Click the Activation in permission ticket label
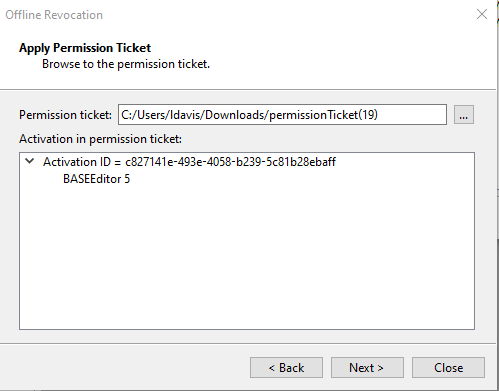The width and height of the screenshot is (499, 391). tap(100, 139)
